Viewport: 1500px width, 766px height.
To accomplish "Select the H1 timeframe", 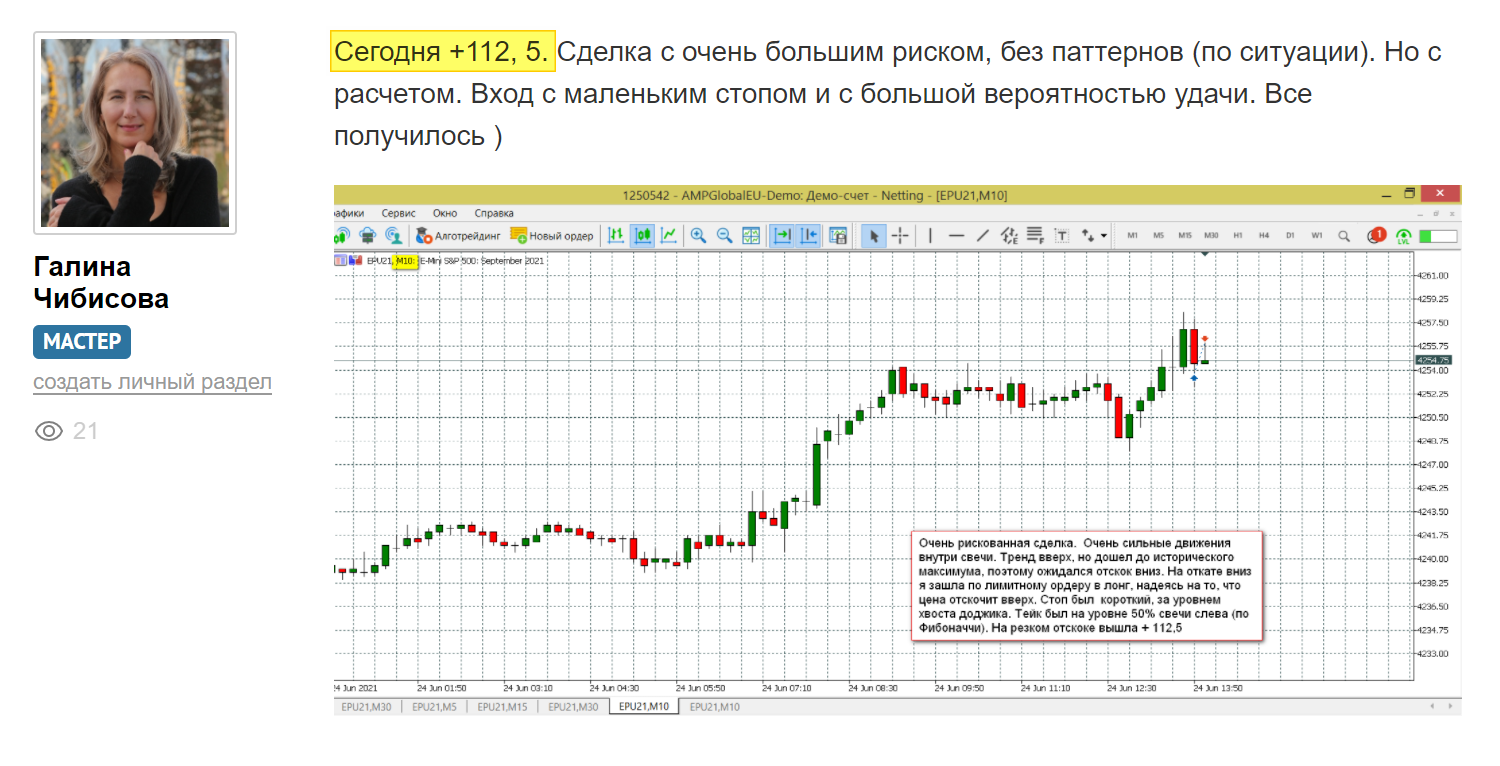I will click(x=1238, y=236).
